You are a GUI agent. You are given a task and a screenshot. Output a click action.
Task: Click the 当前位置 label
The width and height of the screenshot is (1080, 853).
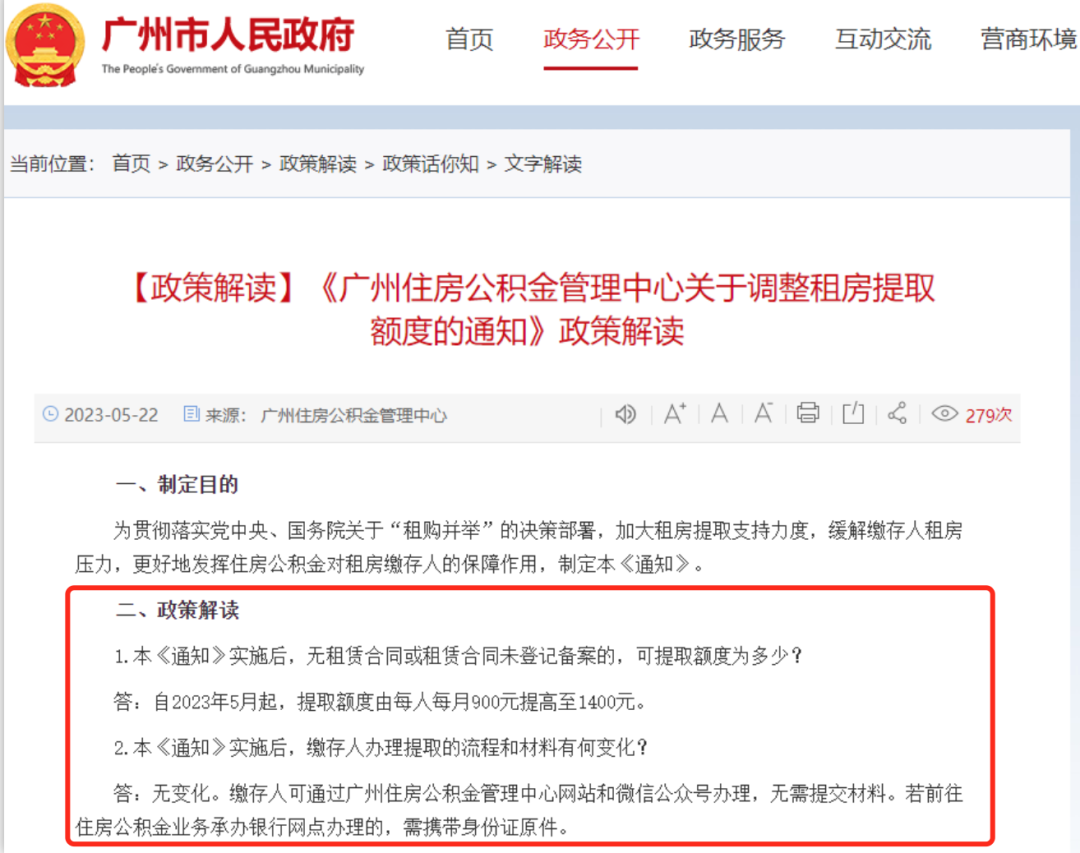tap(52, 164)
